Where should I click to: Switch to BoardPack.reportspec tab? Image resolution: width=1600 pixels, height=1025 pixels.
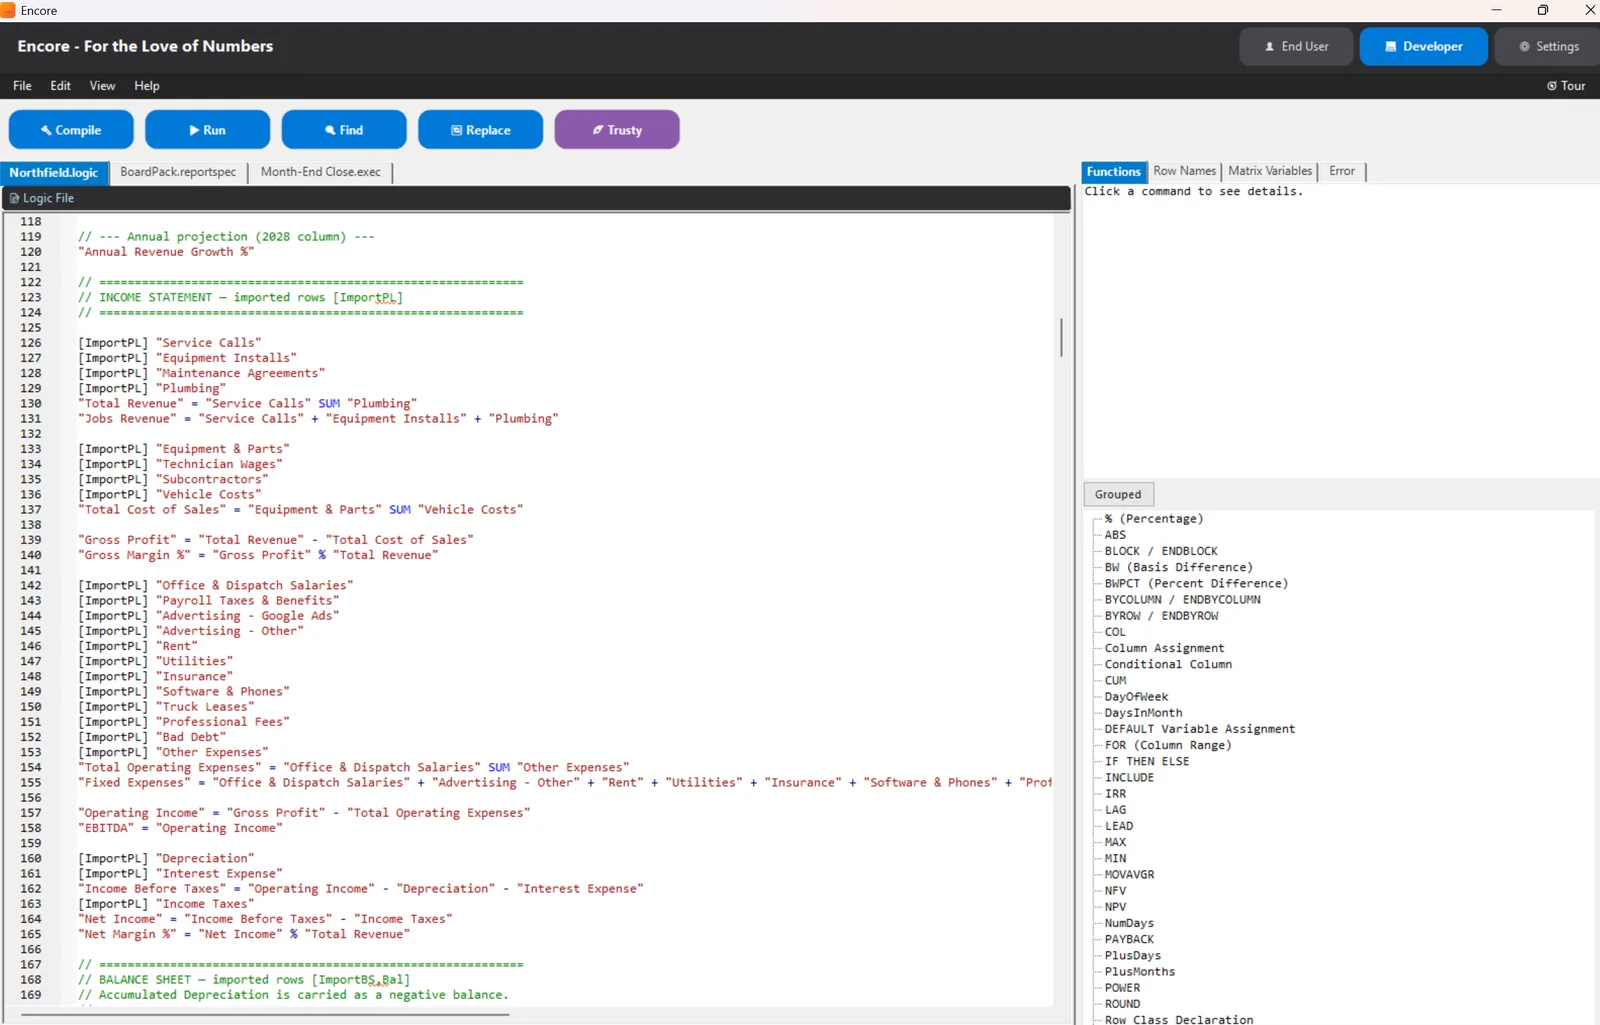(x=178, y=173)
